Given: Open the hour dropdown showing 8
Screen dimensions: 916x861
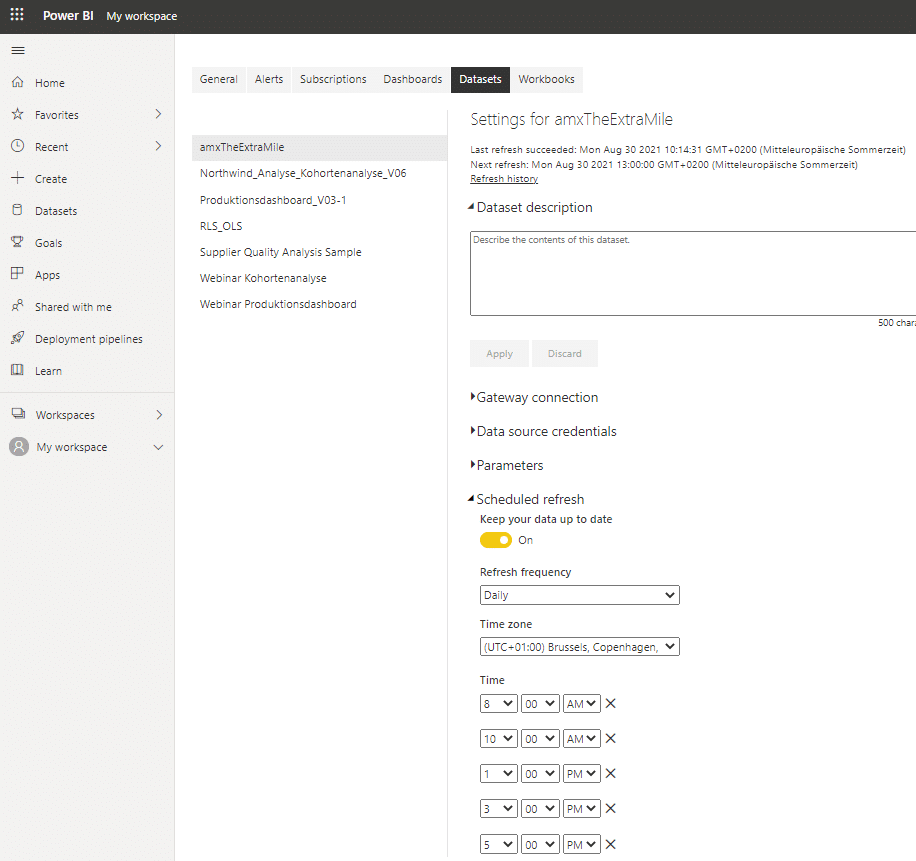Looking at the screenshot, I should click(x=498, y=704).
